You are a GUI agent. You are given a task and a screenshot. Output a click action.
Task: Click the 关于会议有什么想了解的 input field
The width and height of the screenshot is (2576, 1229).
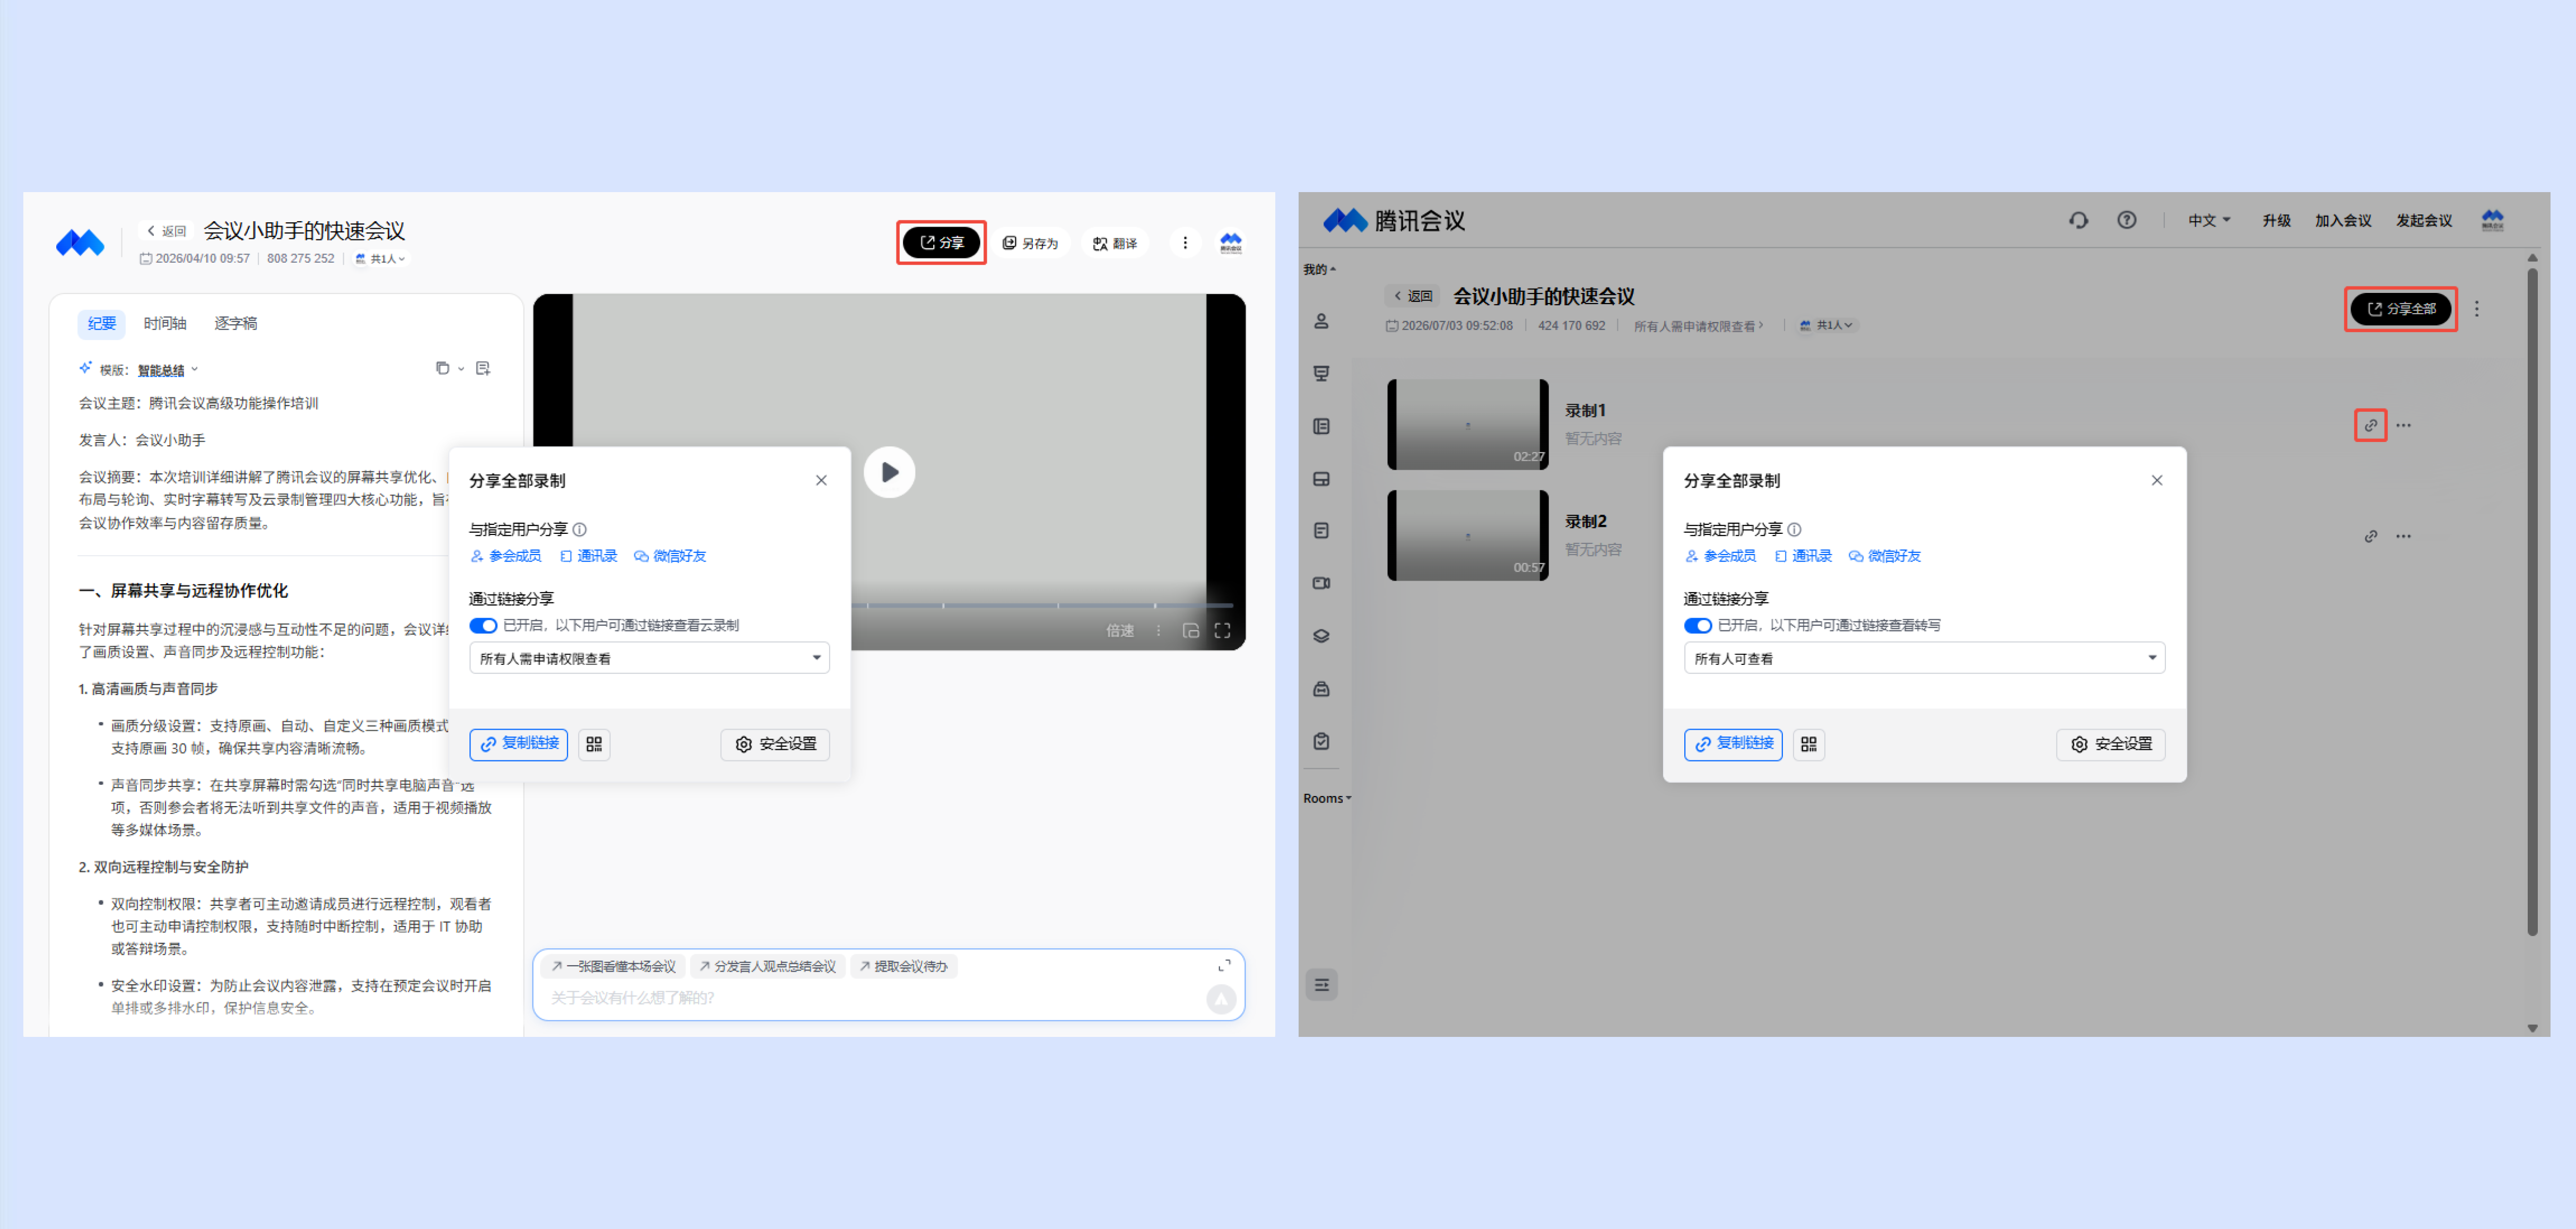870,998
